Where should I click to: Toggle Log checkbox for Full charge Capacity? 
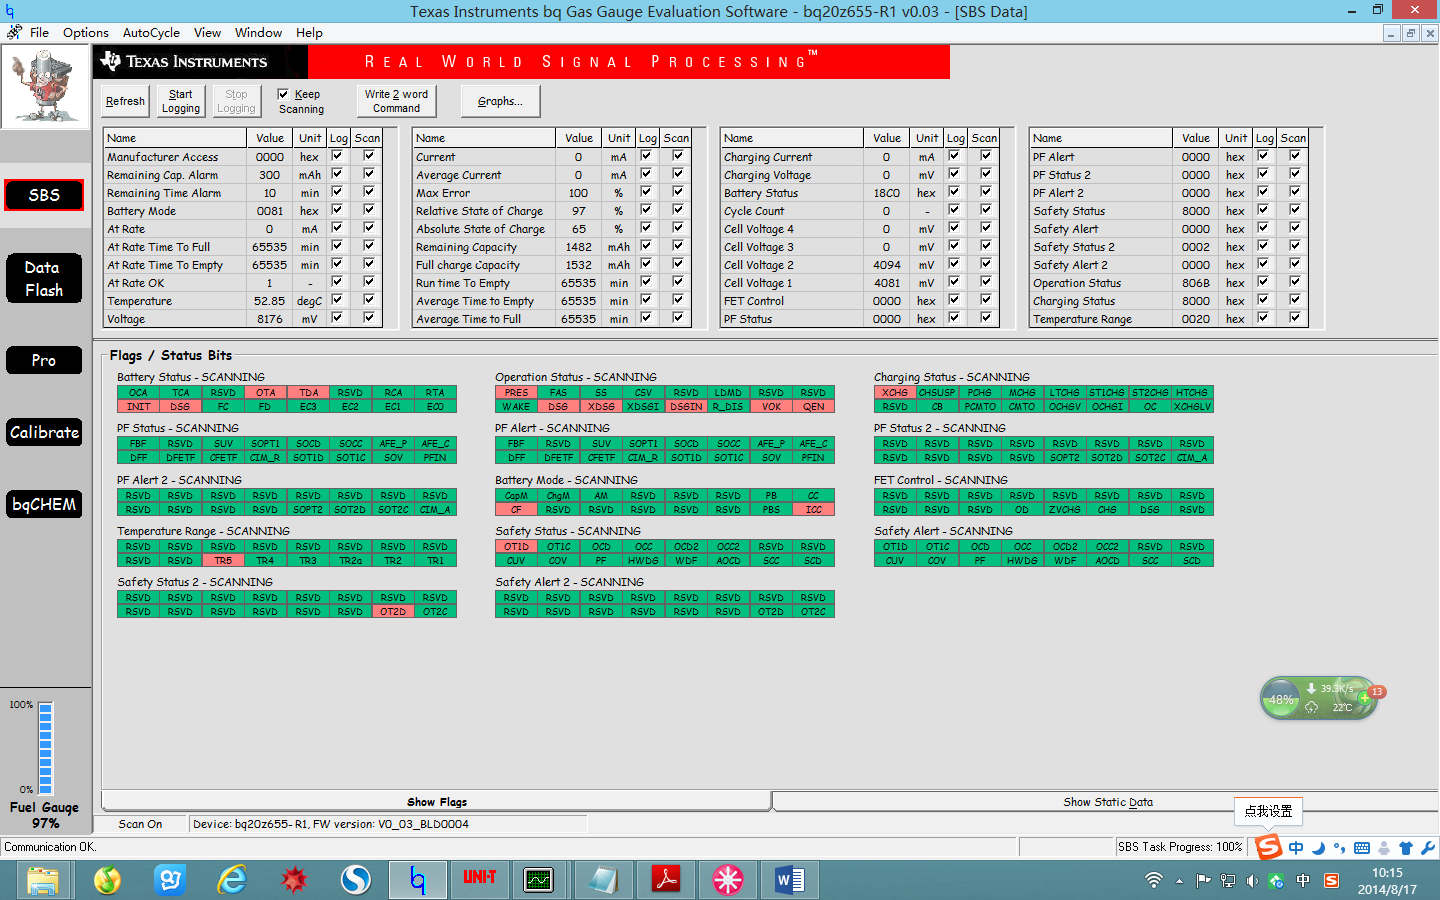click(647, 264)
